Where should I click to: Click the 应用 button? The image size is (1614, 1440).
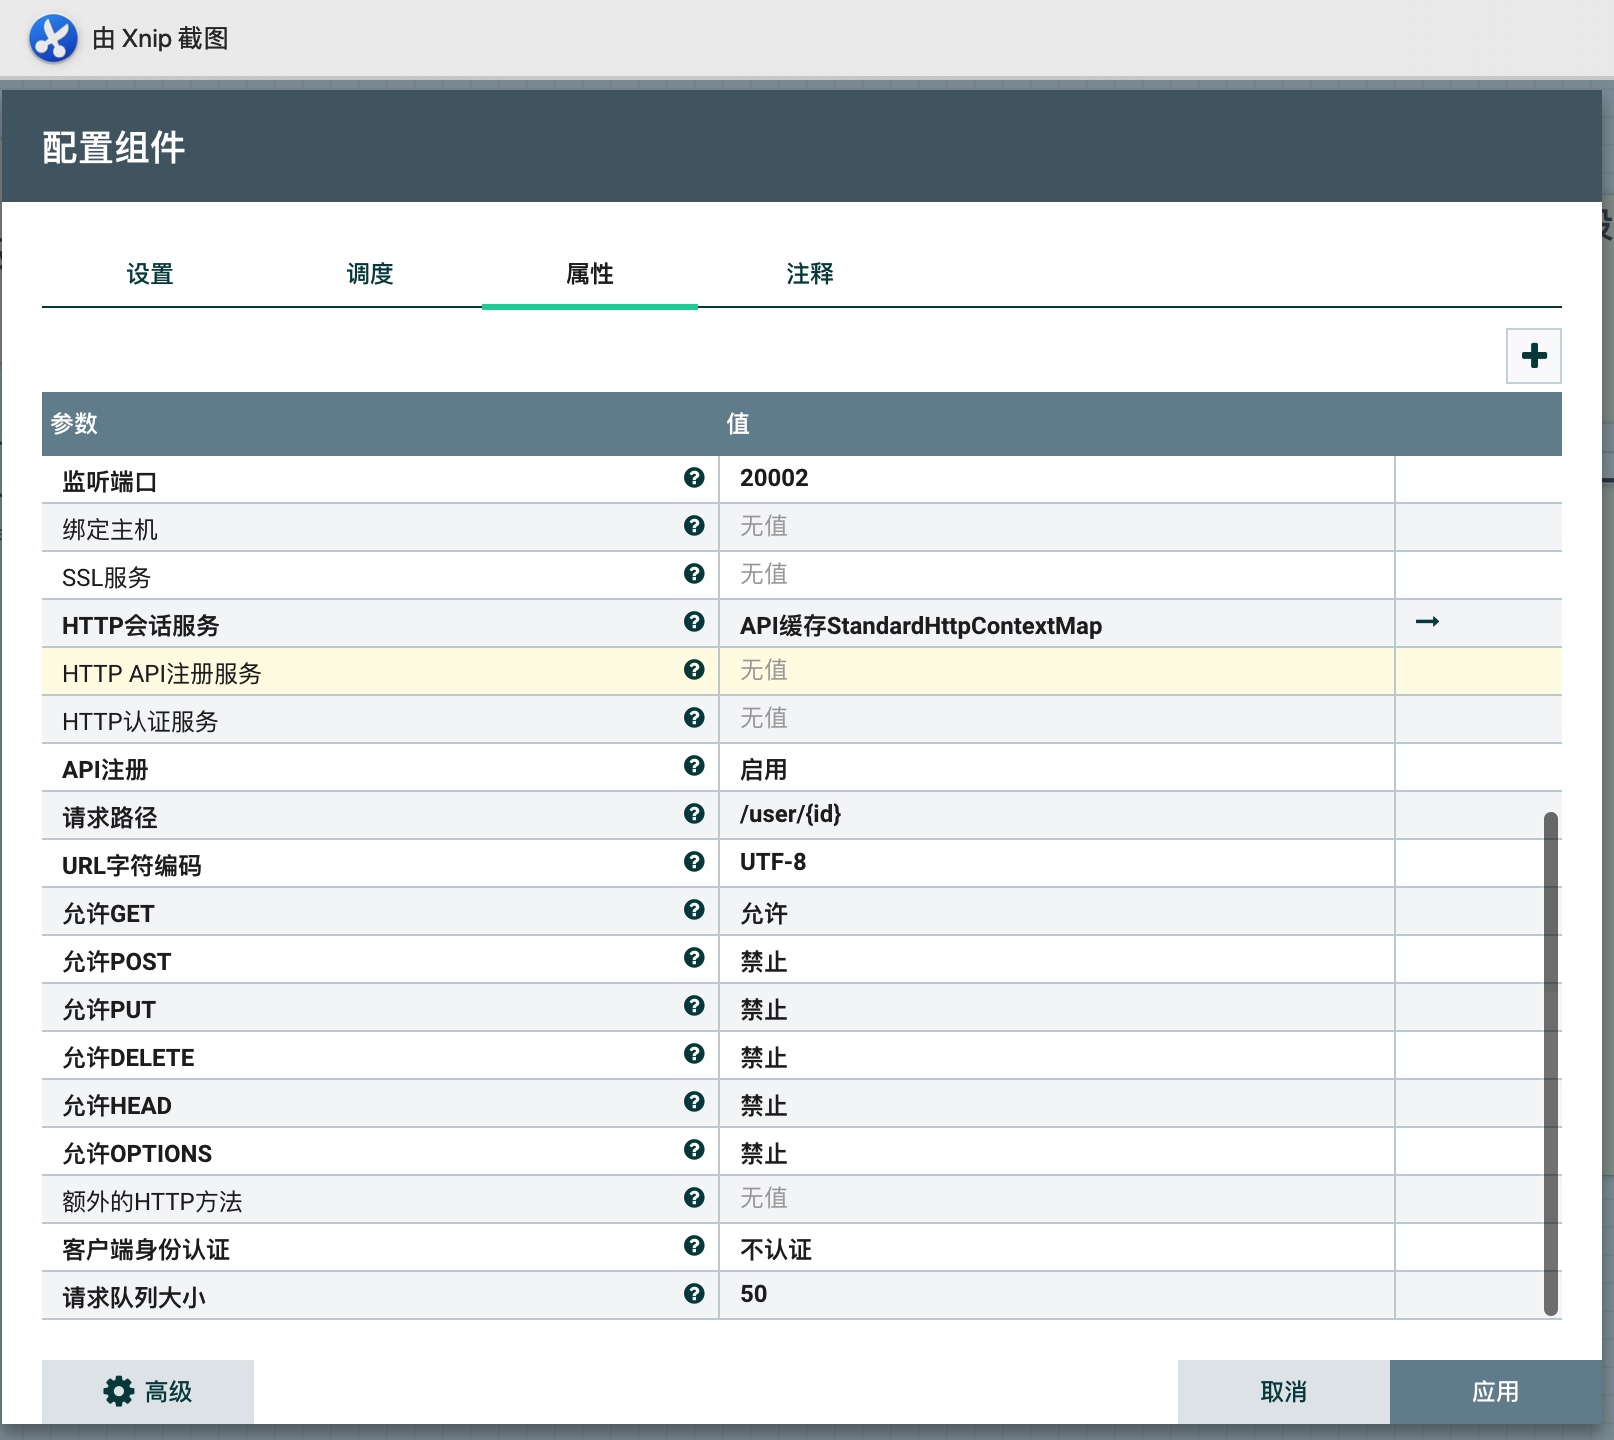[x=1495, y=1392]
